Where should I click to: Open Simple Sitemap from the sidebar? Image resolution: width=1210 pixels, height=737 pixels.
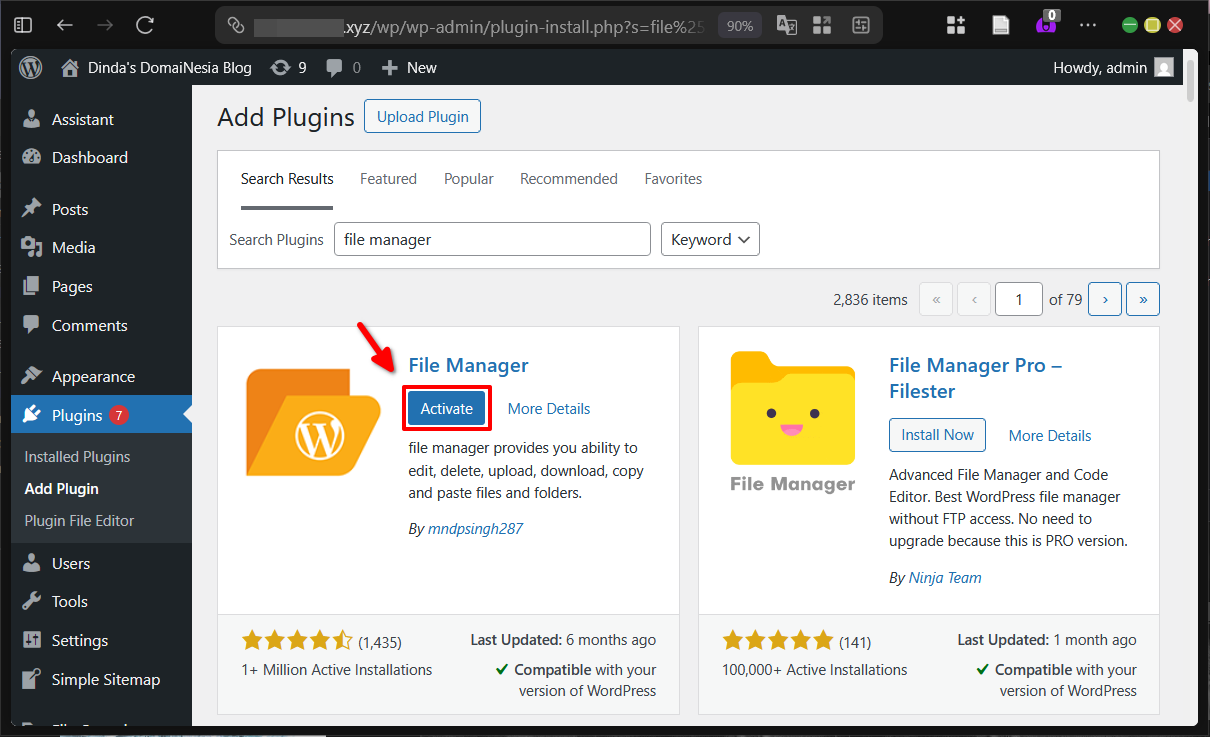click(x=105, y=679)
